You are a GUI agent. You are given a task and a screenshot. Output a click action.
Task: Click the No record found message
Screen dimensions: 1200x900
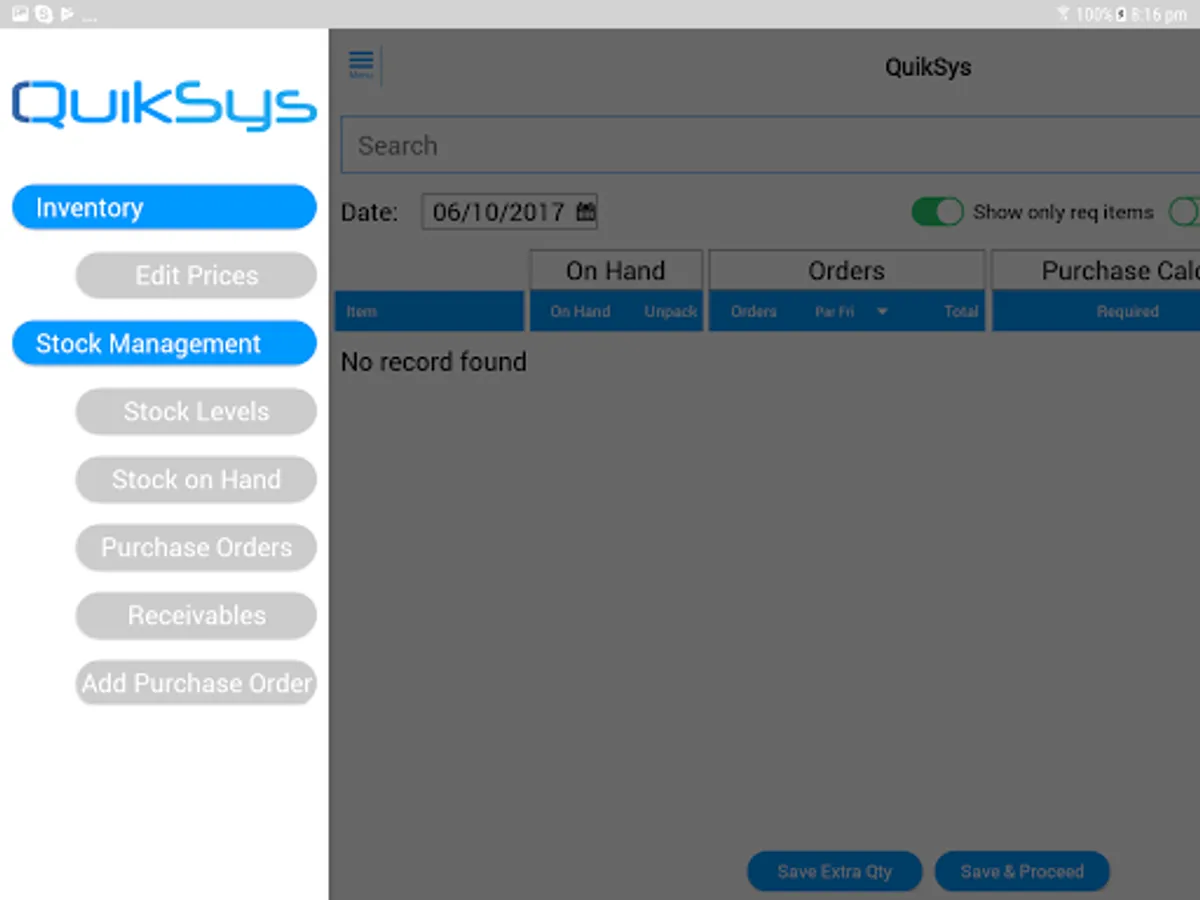(x=434, y=362)
